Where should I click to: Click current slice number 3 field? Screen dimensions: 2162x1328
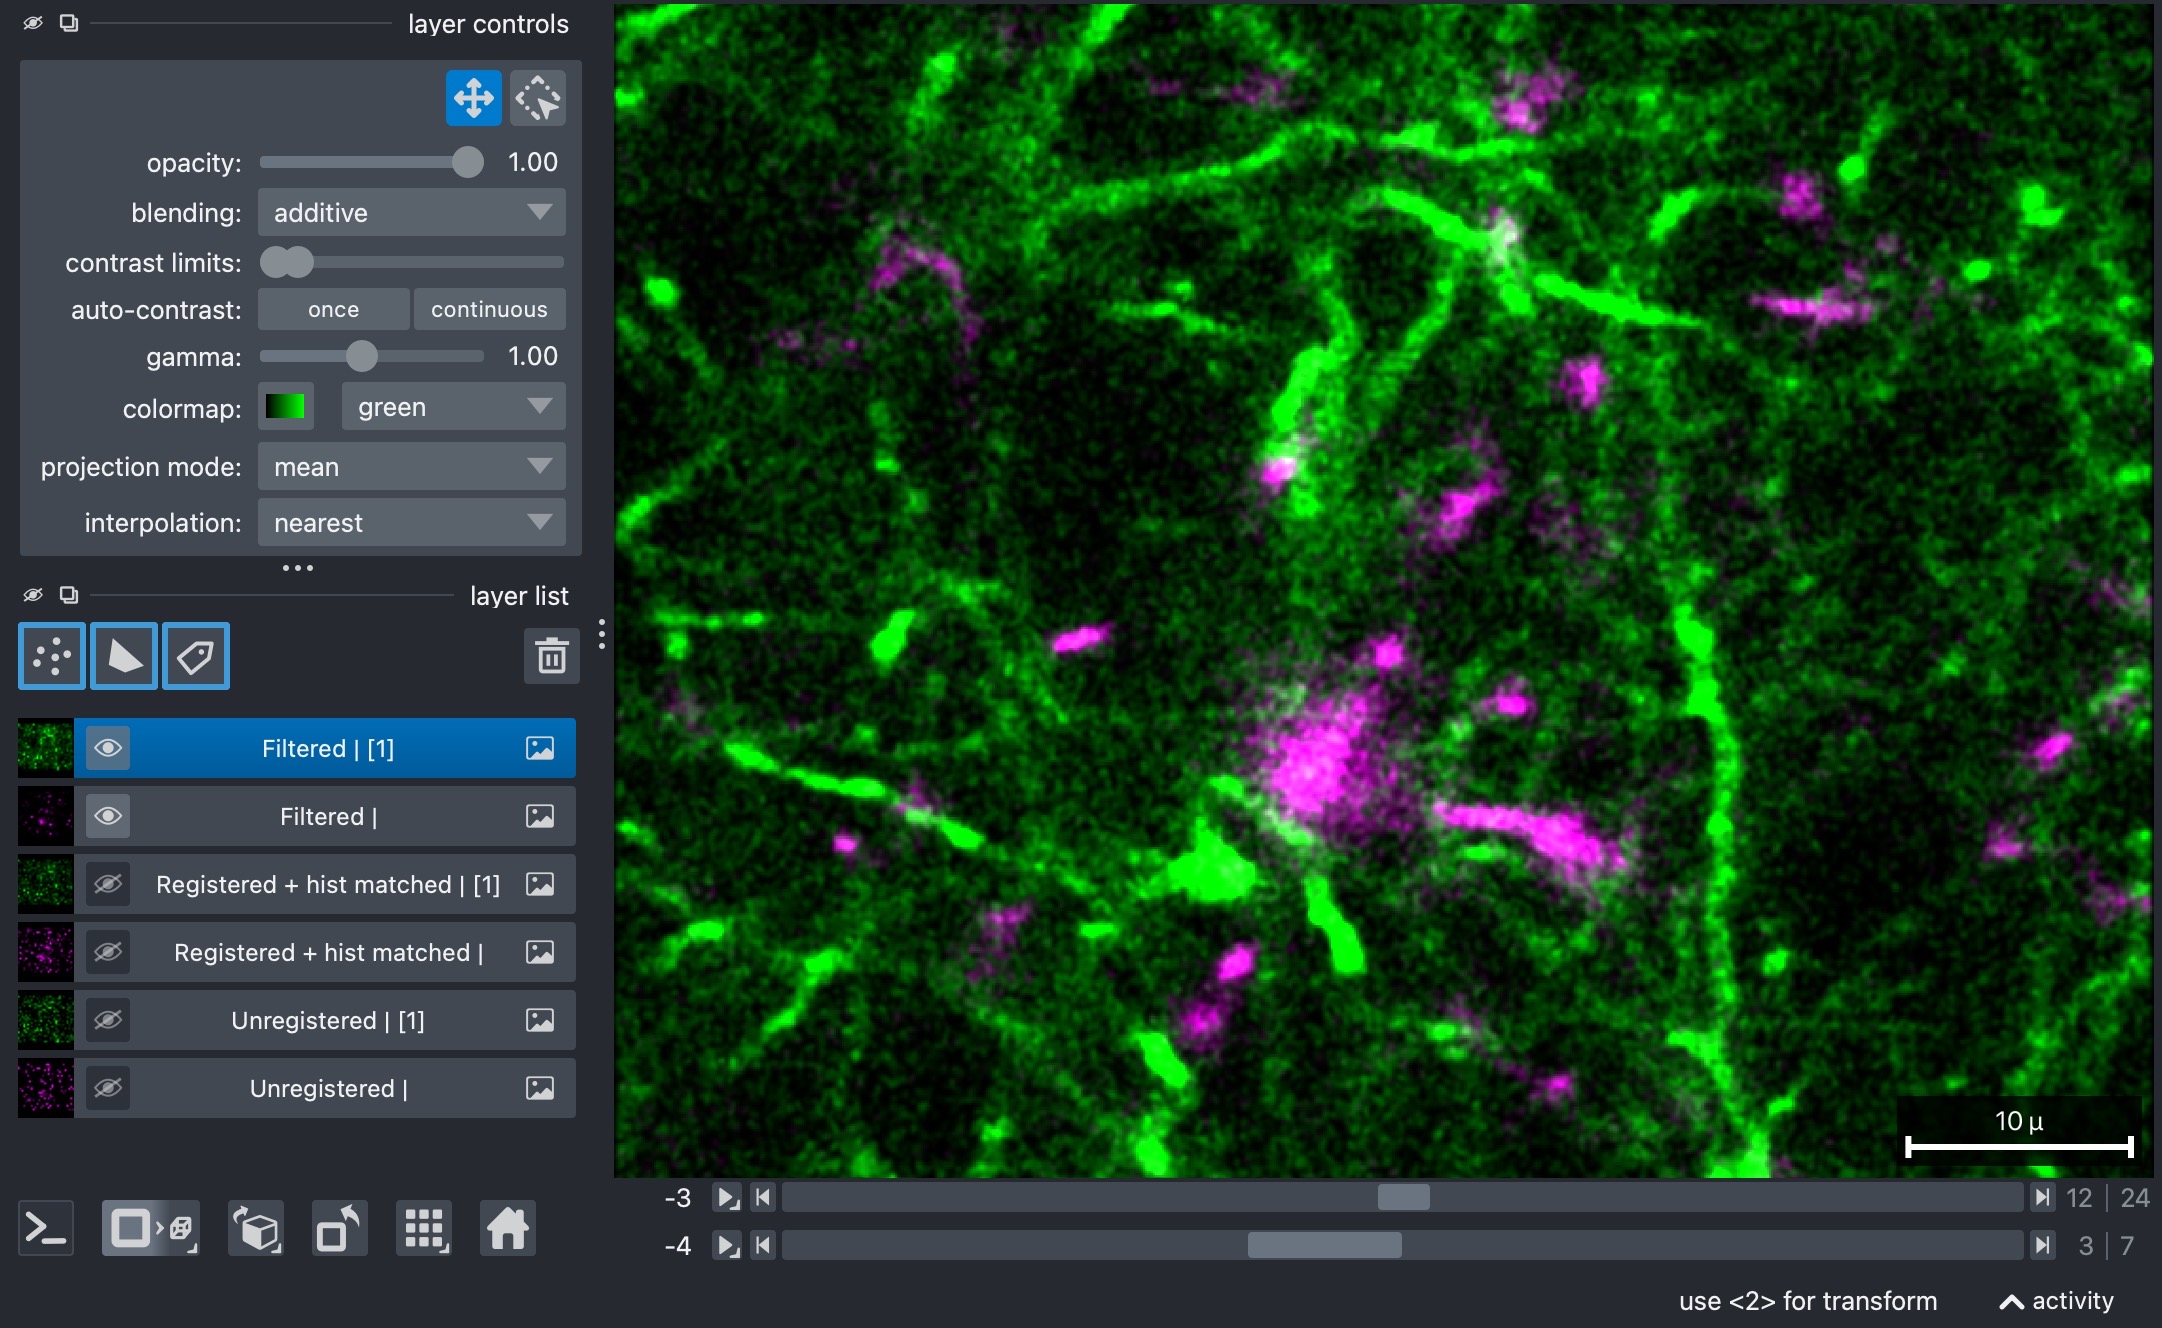click(x=2086, y=1245)
